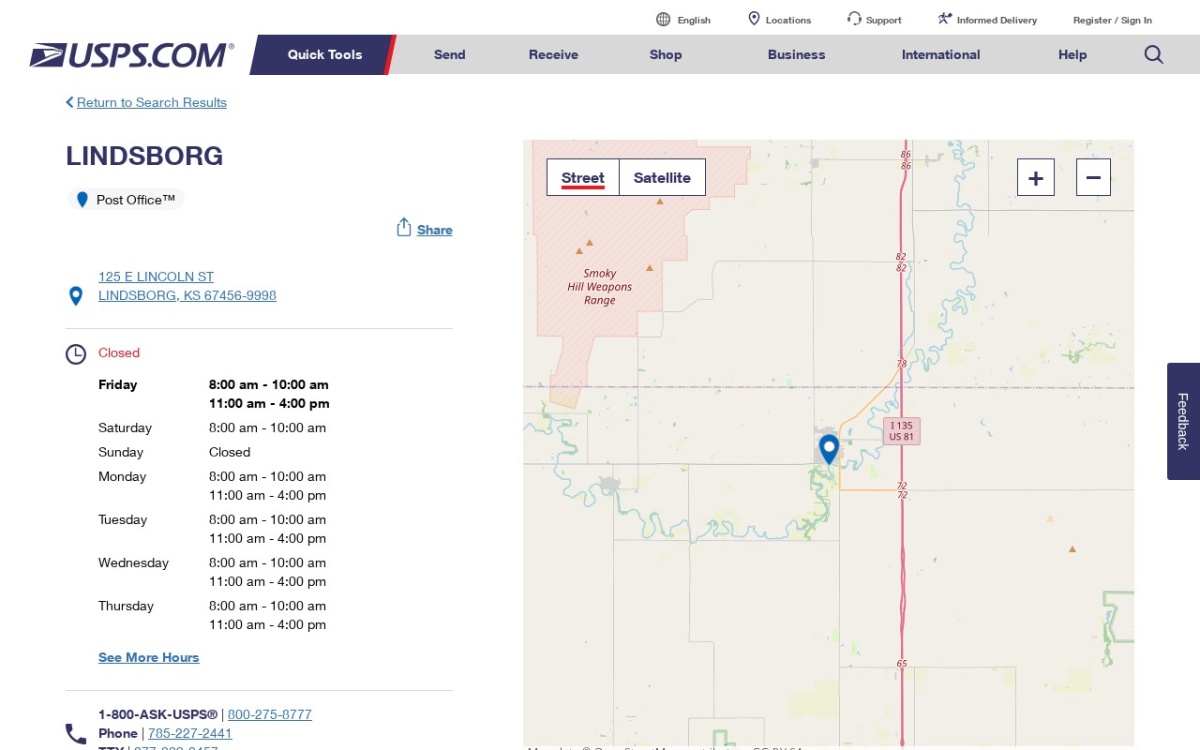Click the I 135 US 81 highway label

tap(902, 431)
